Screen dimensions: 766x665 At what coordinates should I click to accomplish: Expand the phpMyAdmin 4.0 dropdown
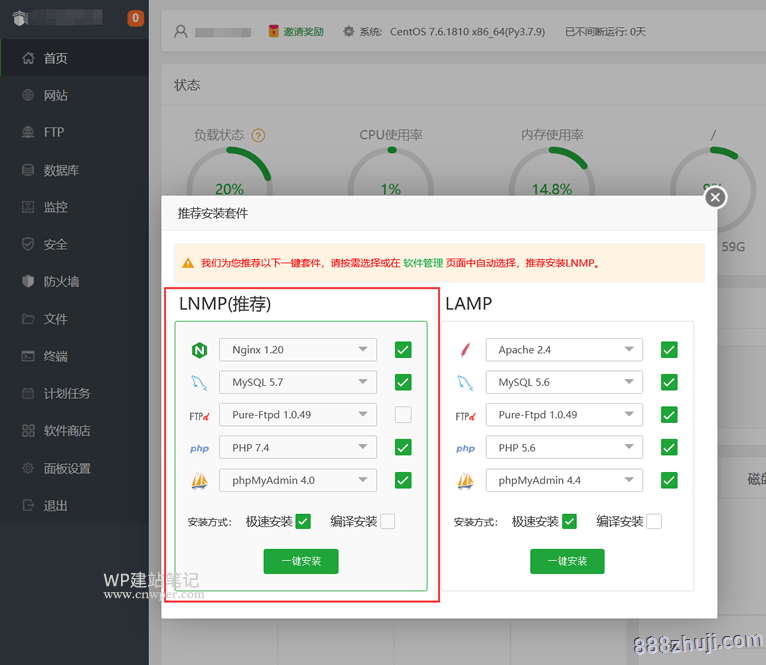[298, 480]
